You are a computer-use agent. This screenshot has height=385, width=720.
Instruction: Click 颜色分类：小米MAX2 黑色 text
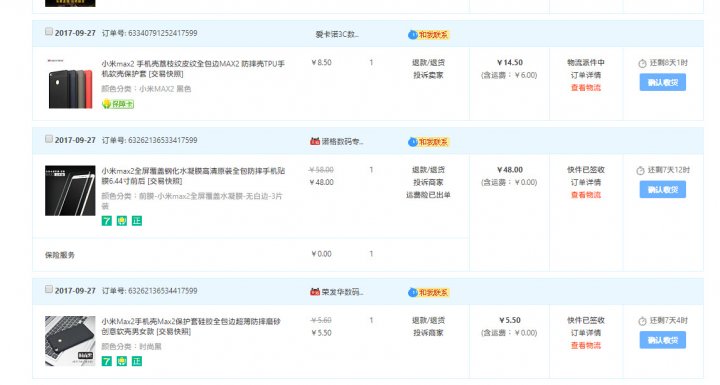(146, 89)
